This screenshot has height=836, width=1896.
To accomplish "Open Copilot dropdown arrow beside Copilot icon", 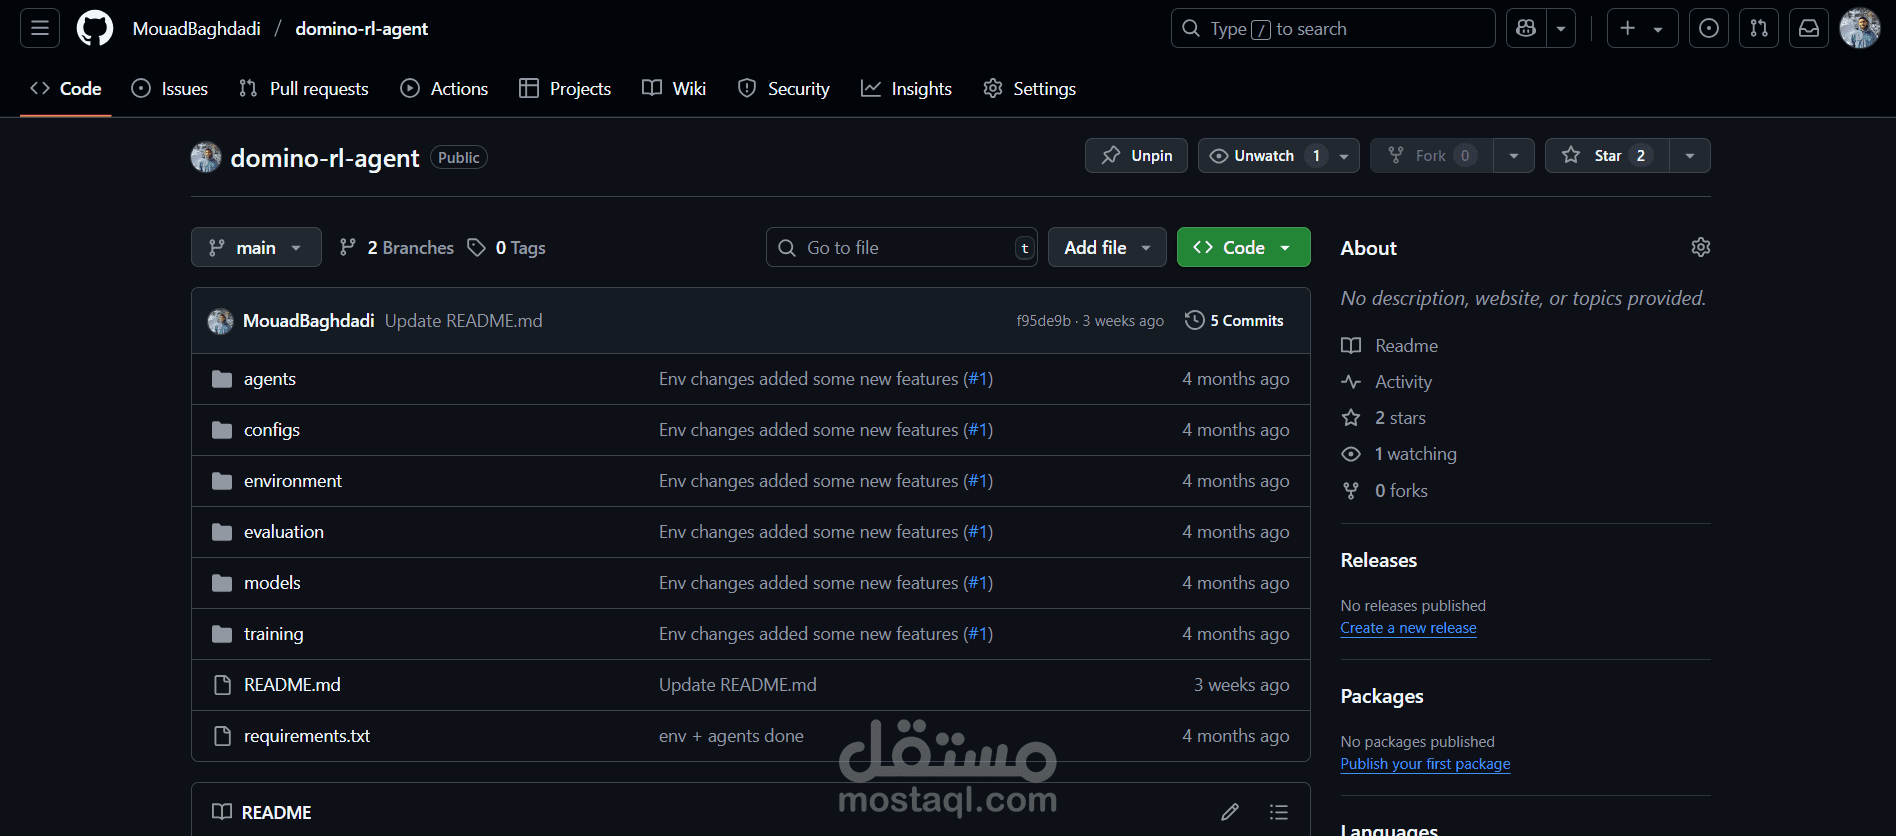I will (x=1561, y=28).
